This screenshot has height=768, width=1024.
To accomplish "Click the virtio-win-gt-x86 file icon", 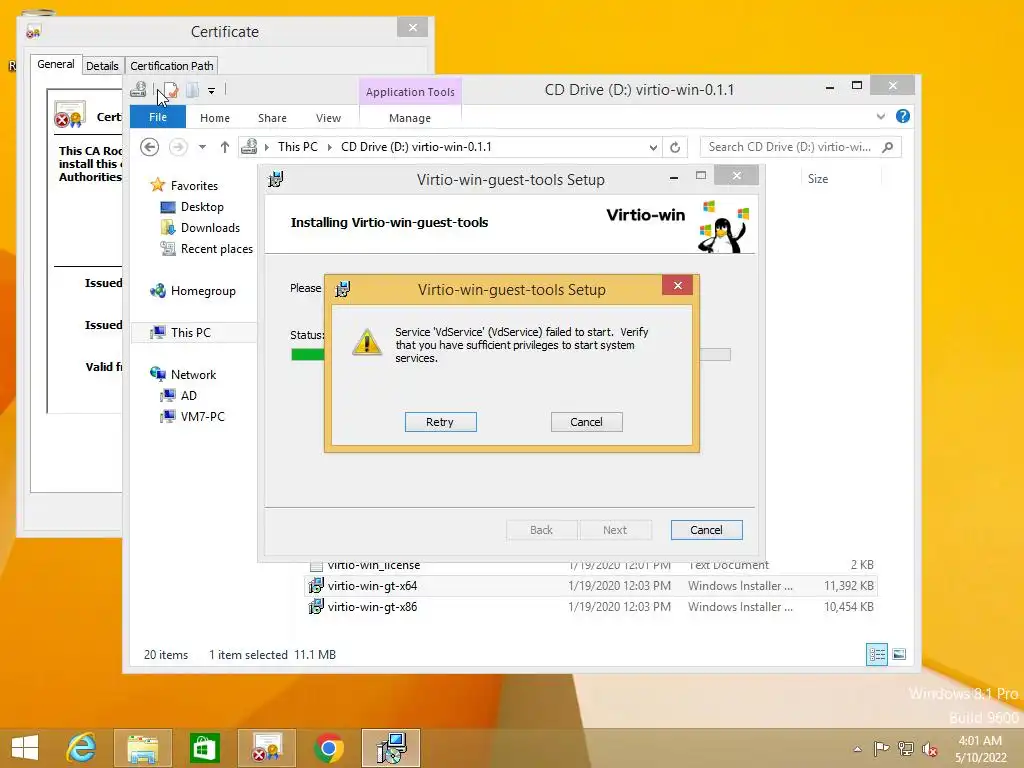I will [x=316, y=607].
